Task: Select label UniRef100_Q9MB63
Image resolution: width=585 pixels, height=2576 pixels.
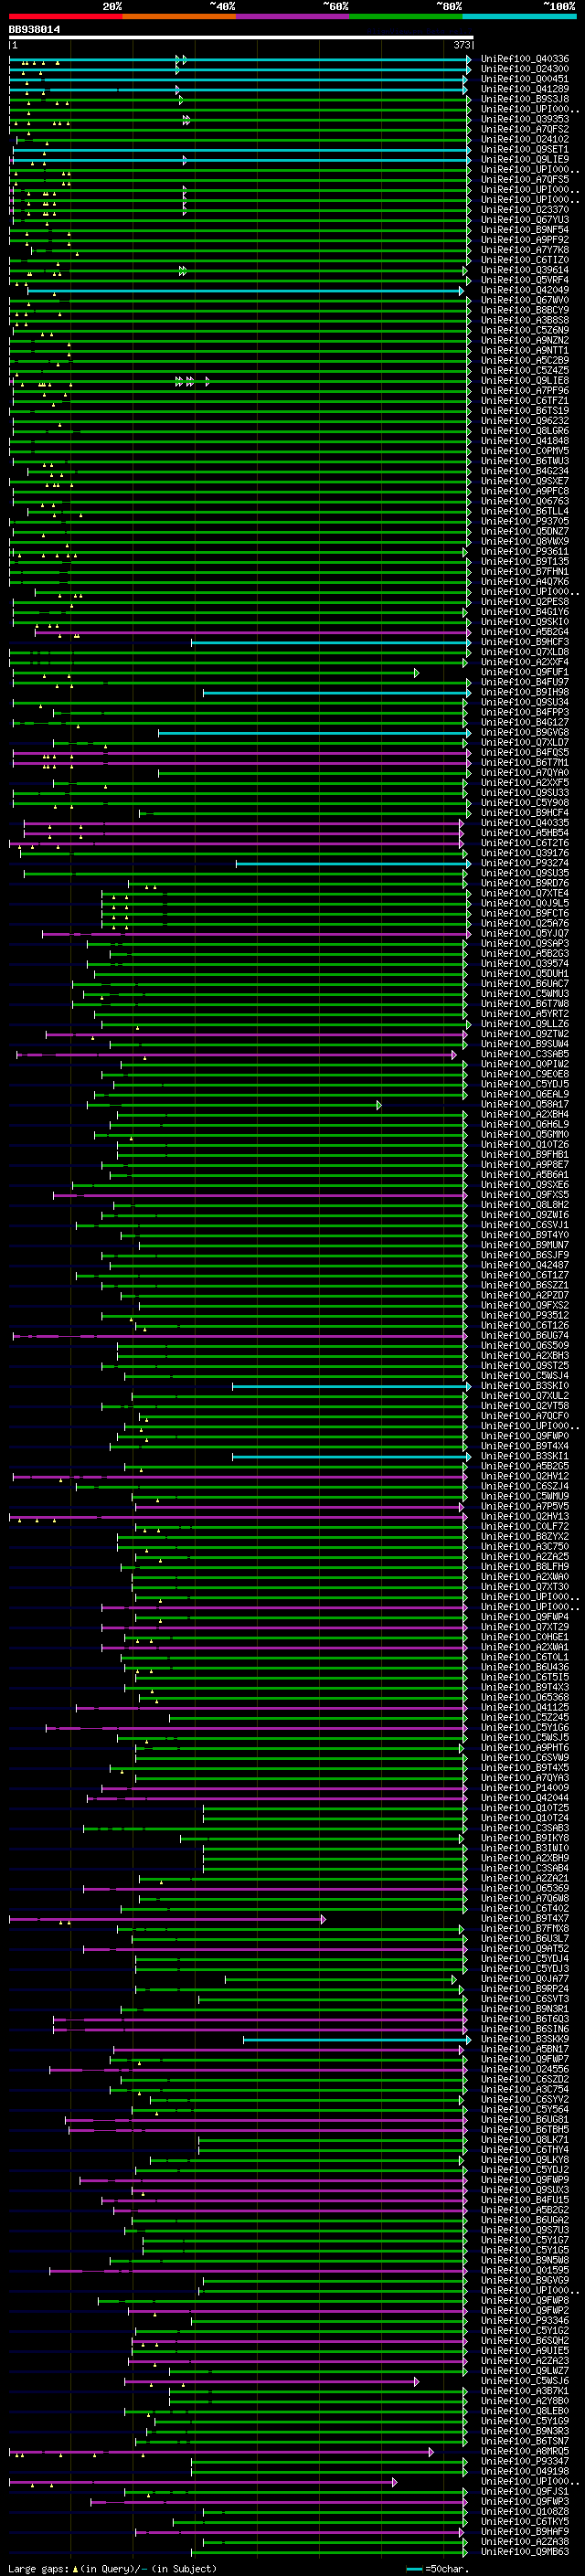Action: coord(525,2551)
